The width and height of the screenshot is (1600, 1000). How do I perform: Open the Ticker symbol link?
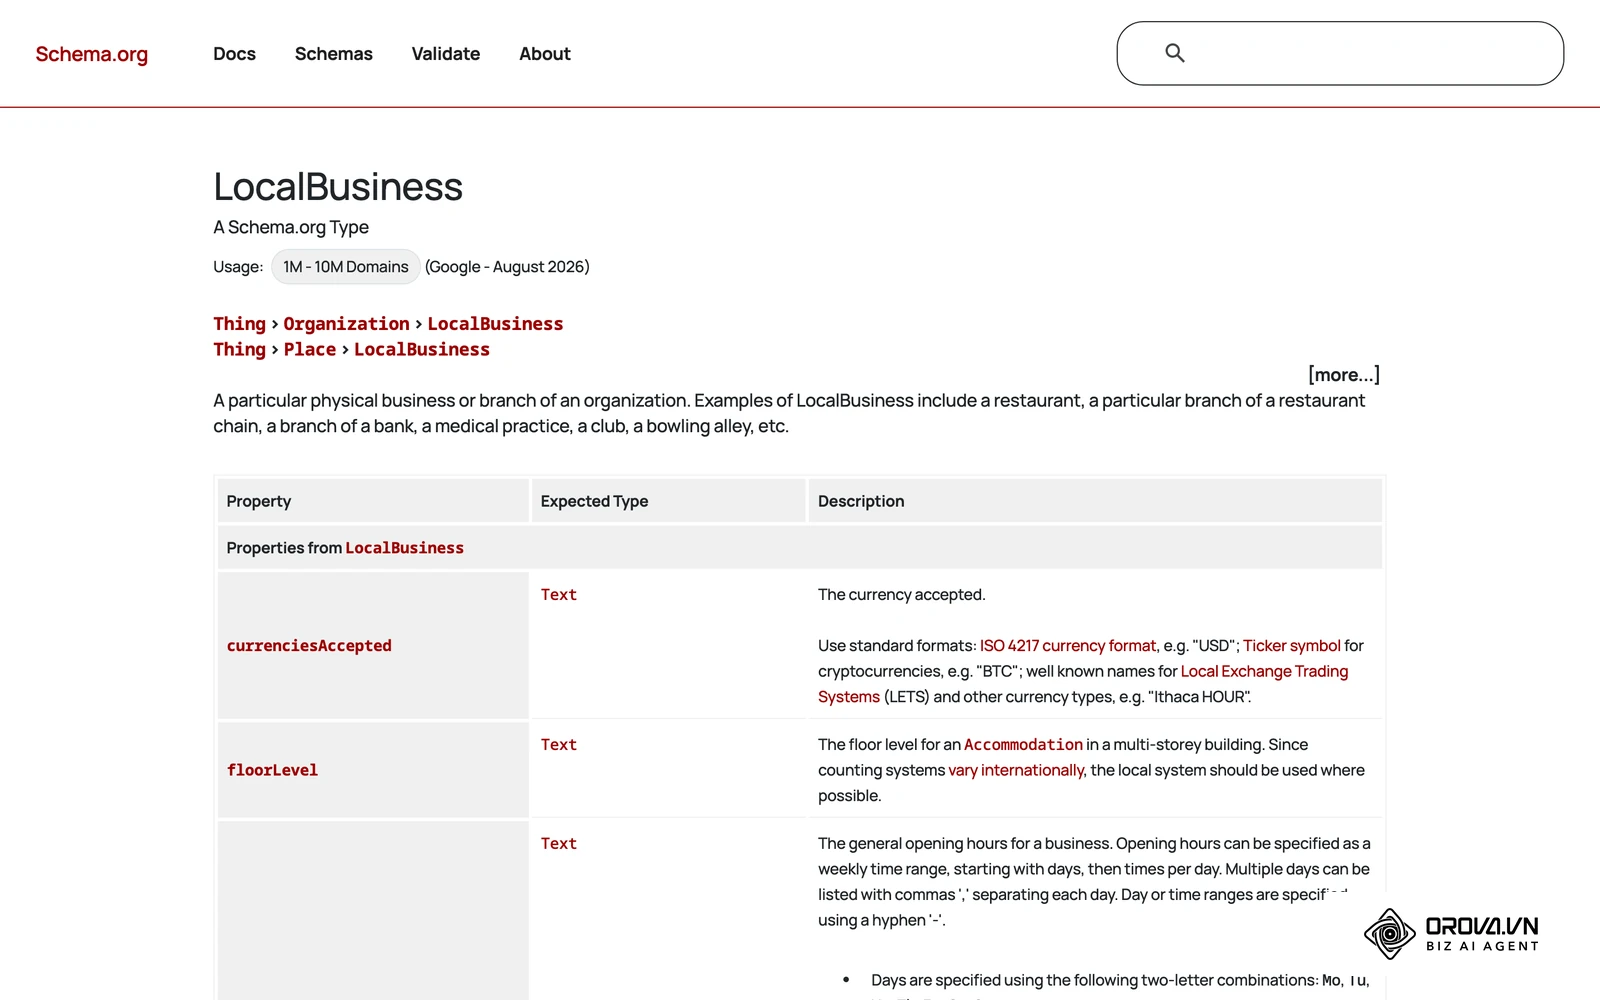coord(1291,646)
